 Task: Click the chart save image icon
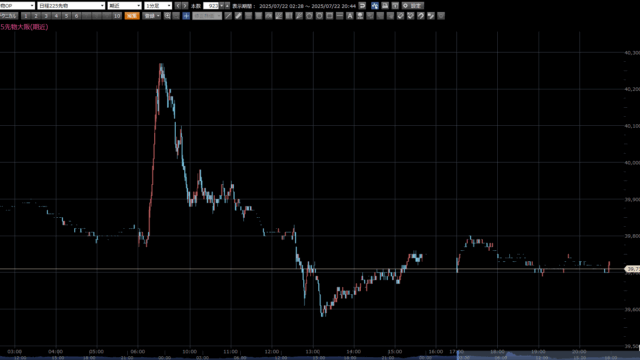[385, 6]
